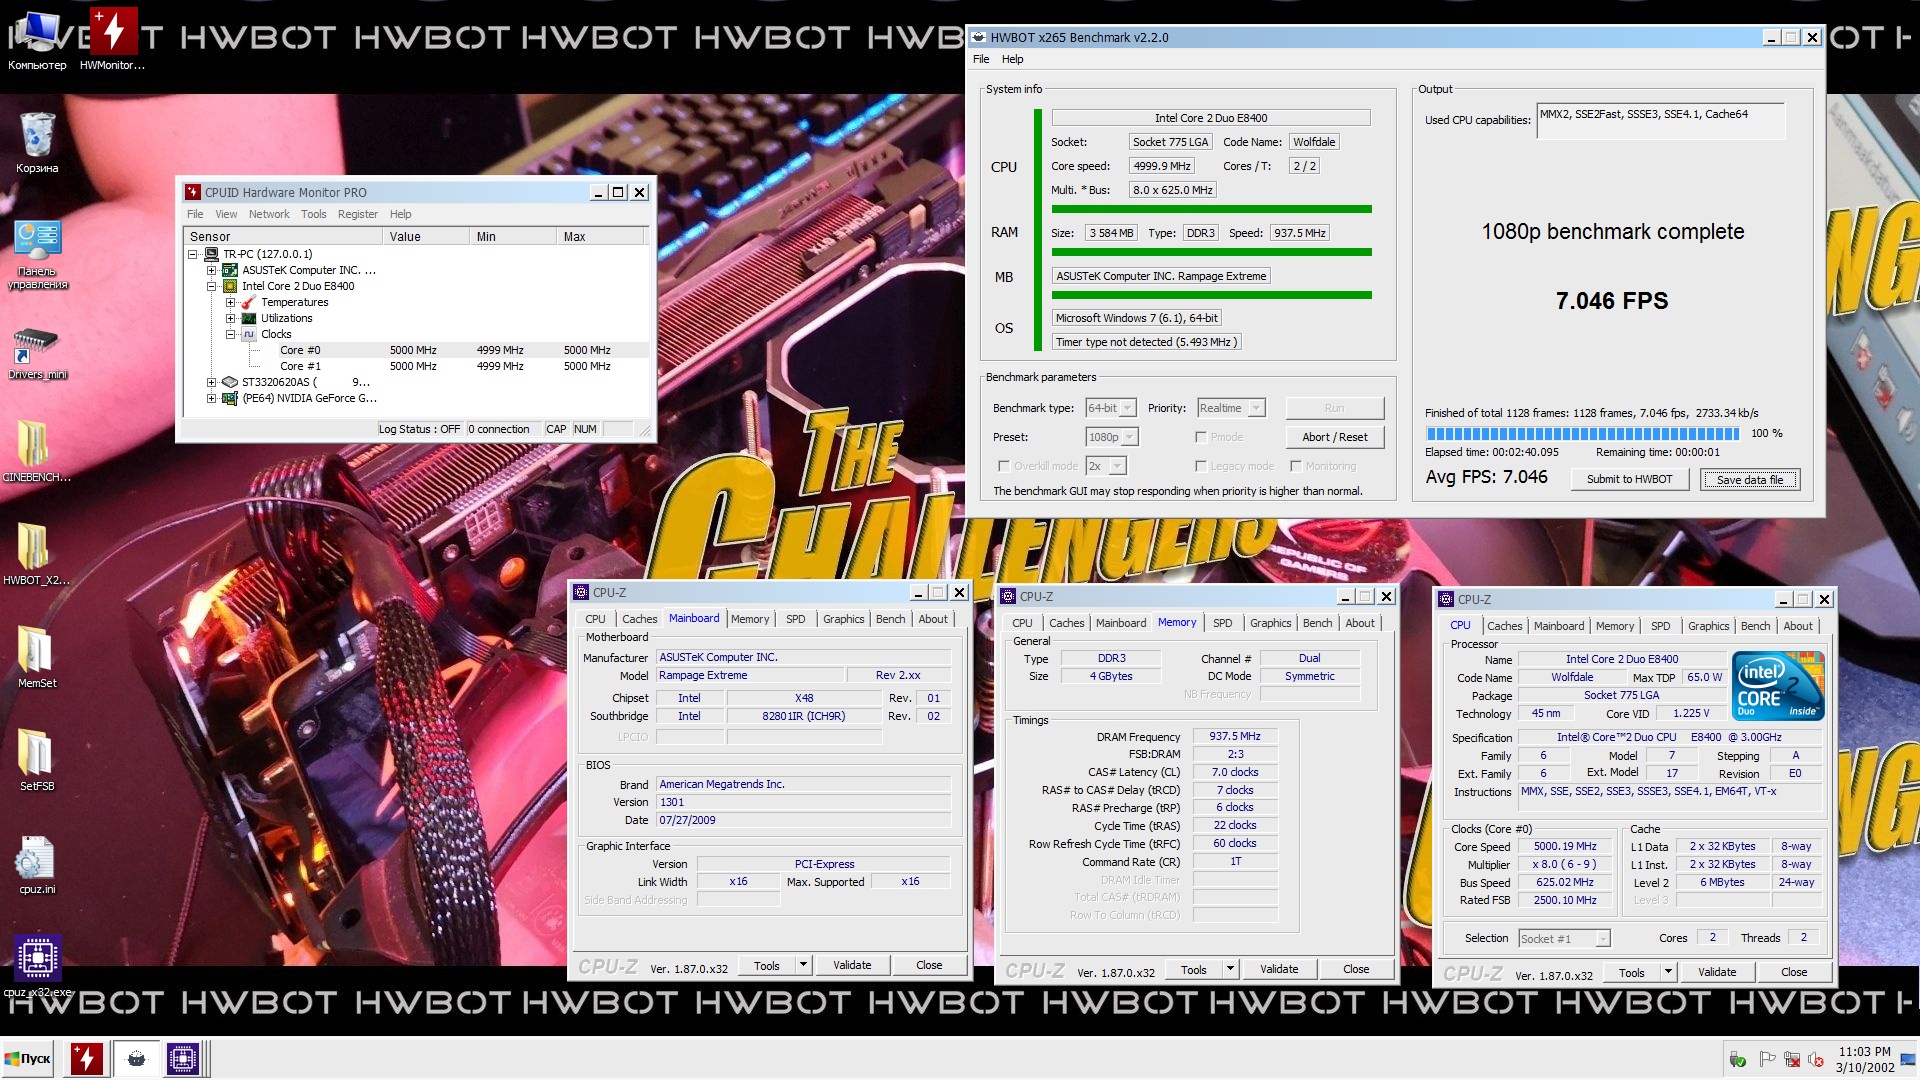Click the HWMonitor taskbar icon
Image resolution: width=1920 pixels, height=1080 pixels.
coord(86,1059)
